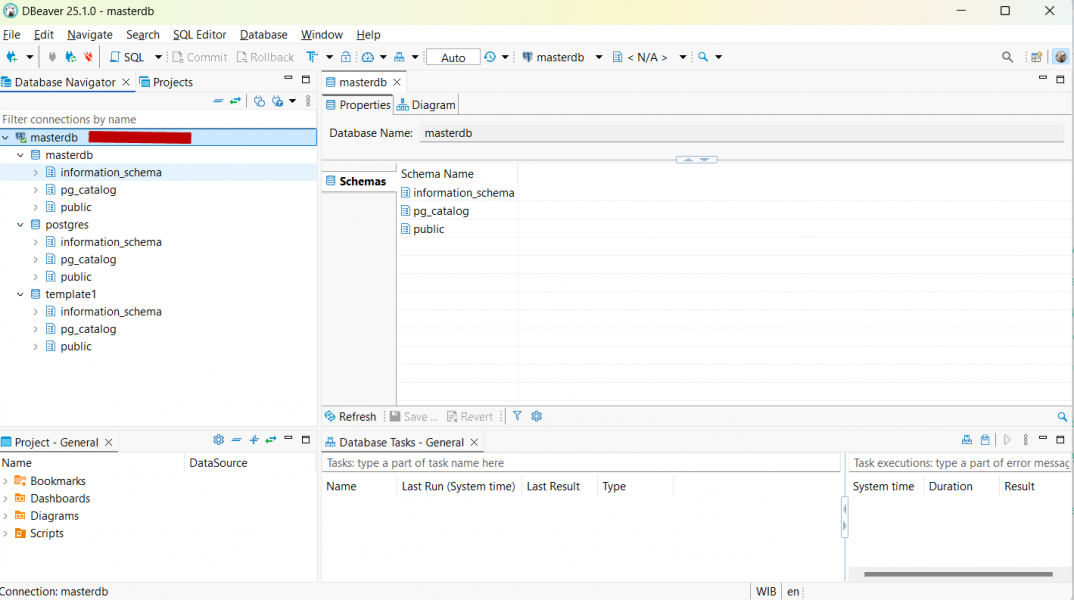The width and height of the screenshot is (1074, 600).
Task: Toggle Link with Editor in Database Navigator
Action: click(236, 101)
